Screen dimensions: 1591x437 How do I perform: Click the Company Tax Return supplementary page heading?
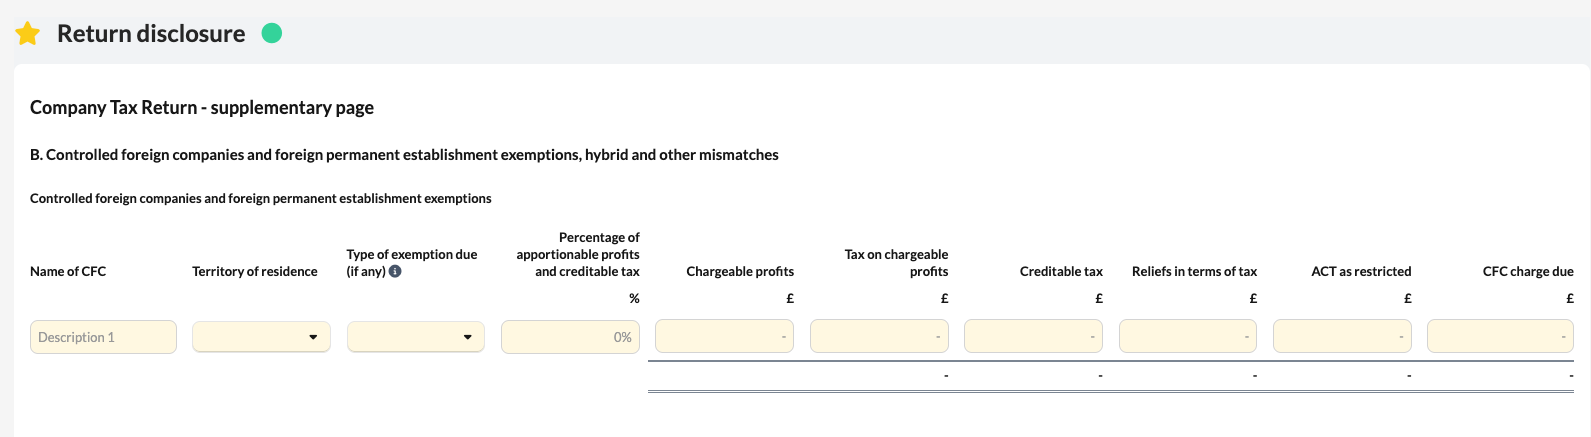click(202, 107)
